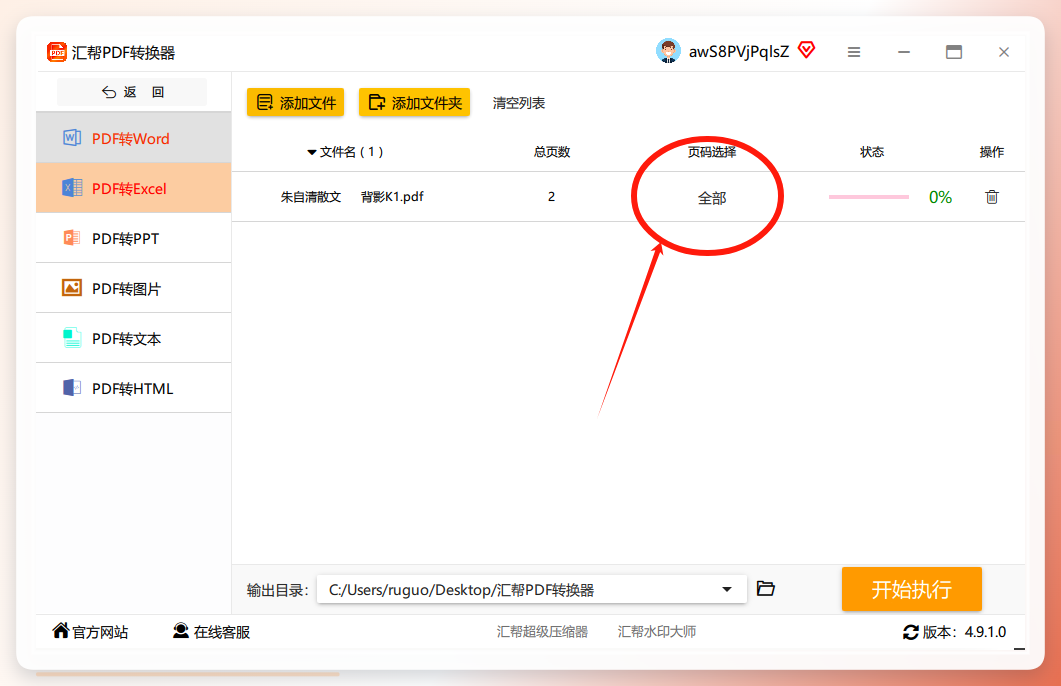Click the 添加文件夹 button
The height and width of the screenshot is (686, 1061).
point(414,103)
